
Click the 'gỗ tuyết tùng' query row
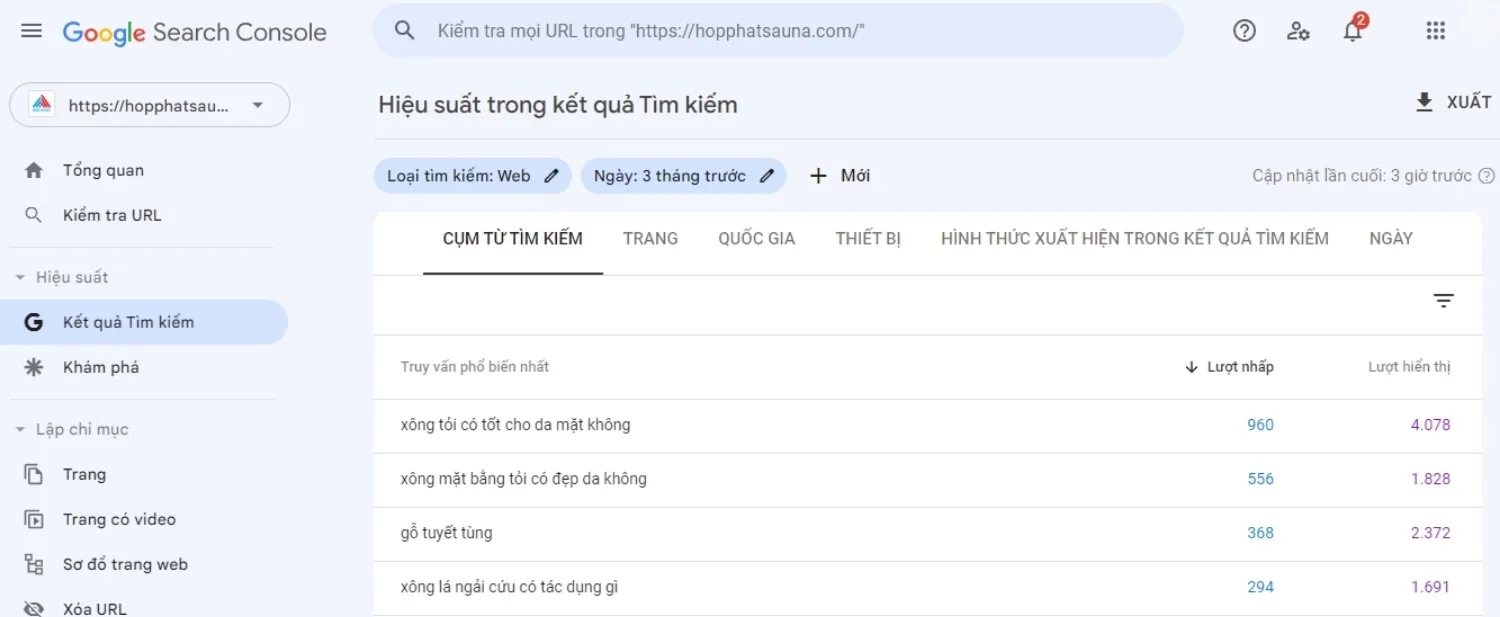click(x=447, y=533)
